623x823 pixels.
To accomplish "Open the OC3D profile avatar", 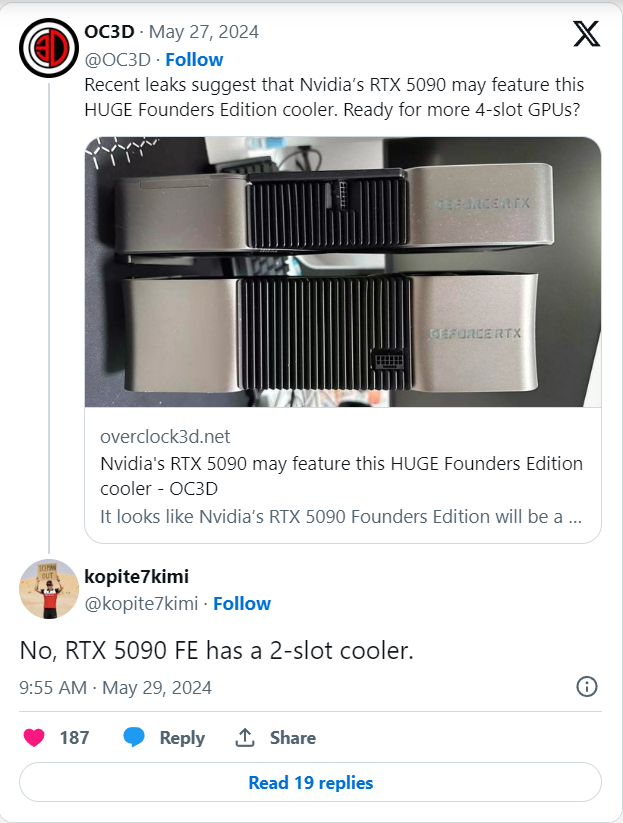I will click(49, 48).
